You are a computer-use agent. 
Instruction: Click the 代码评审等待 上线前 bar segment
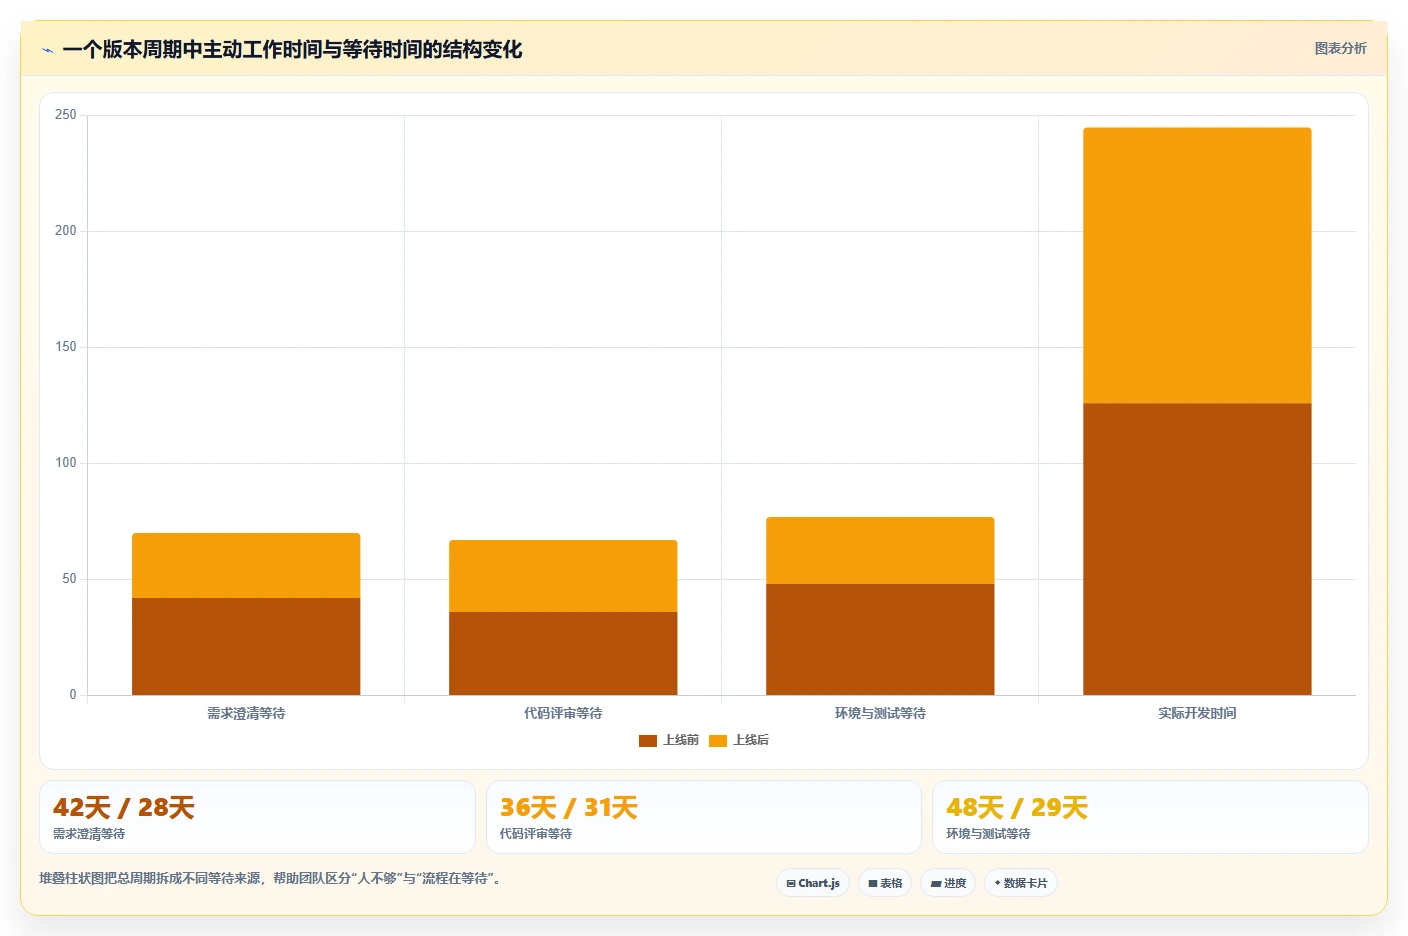[x=563, y=653]
